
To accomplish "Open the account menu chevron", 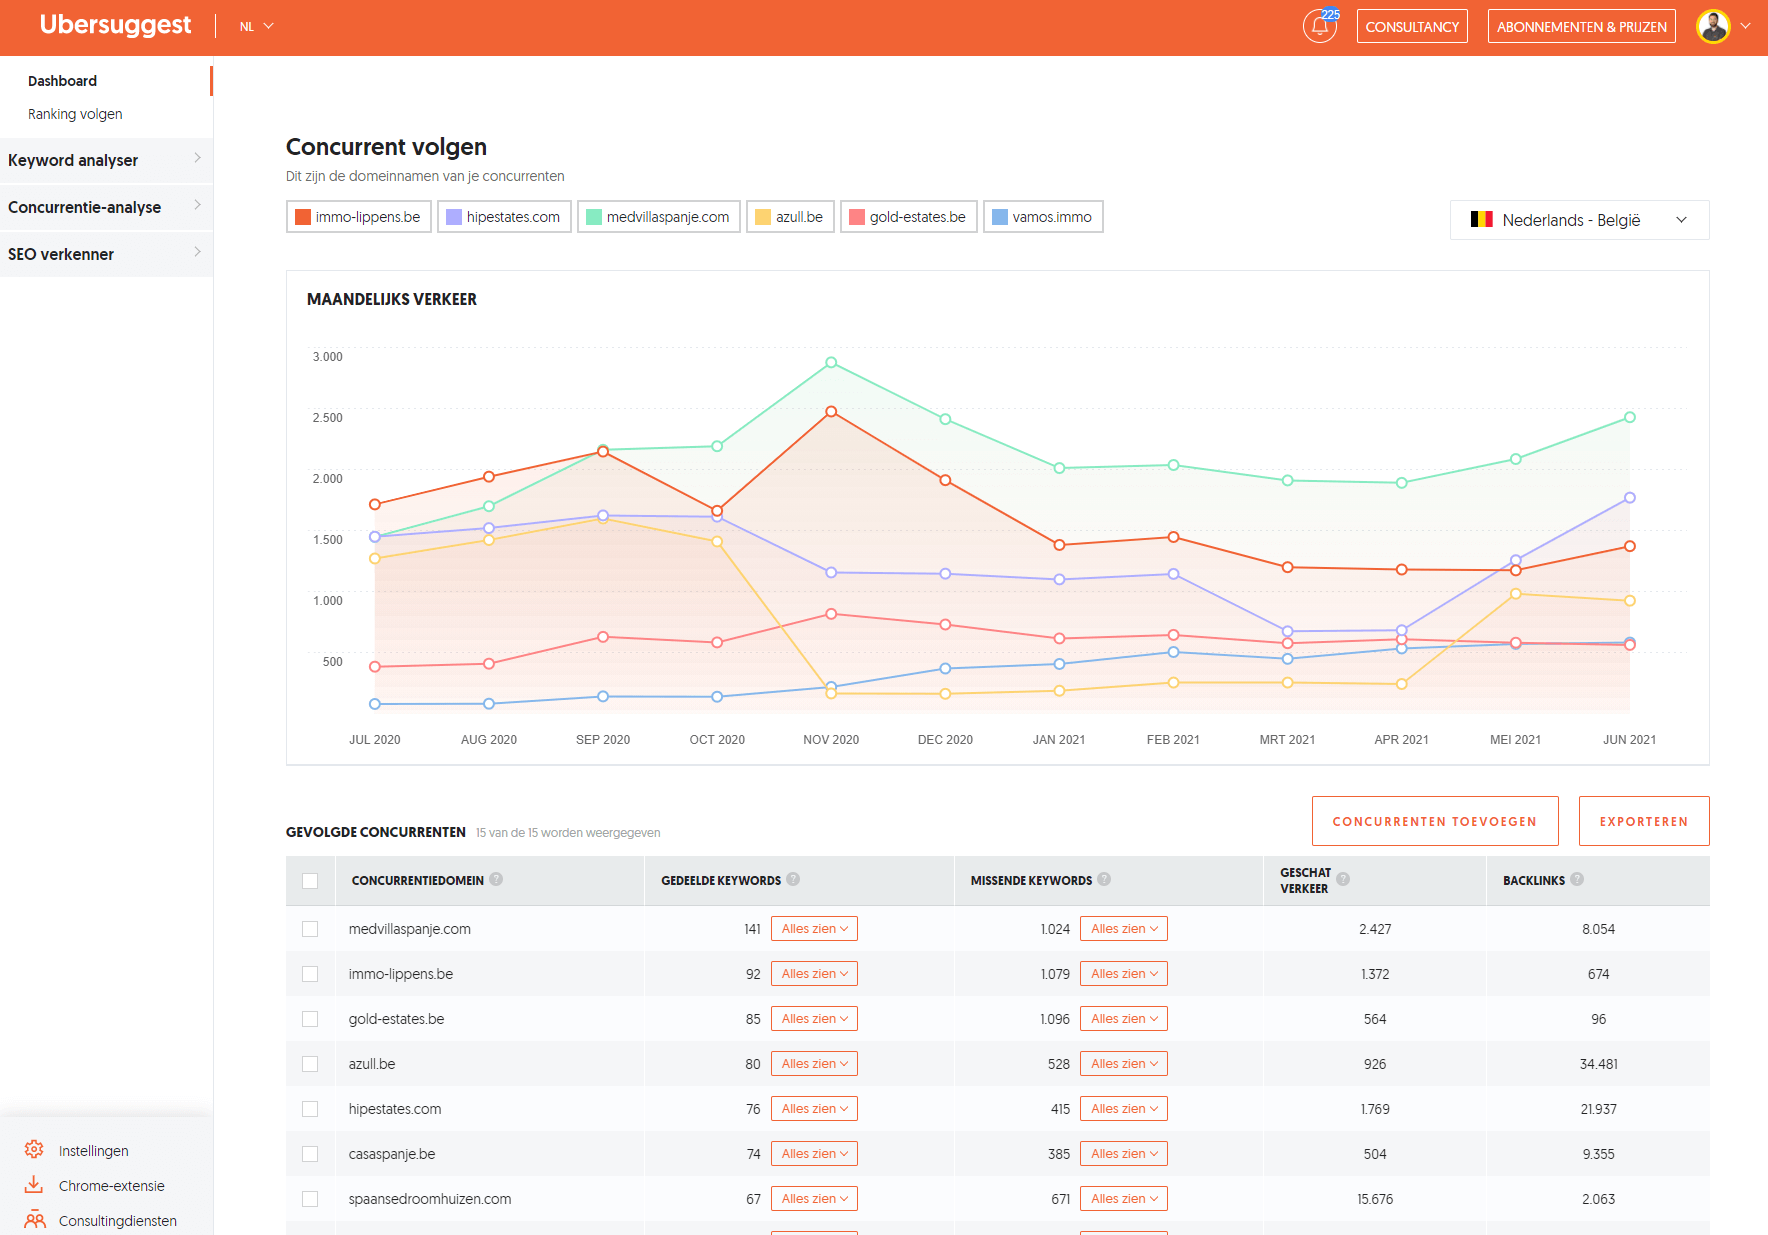I will tap(1745, 26).
